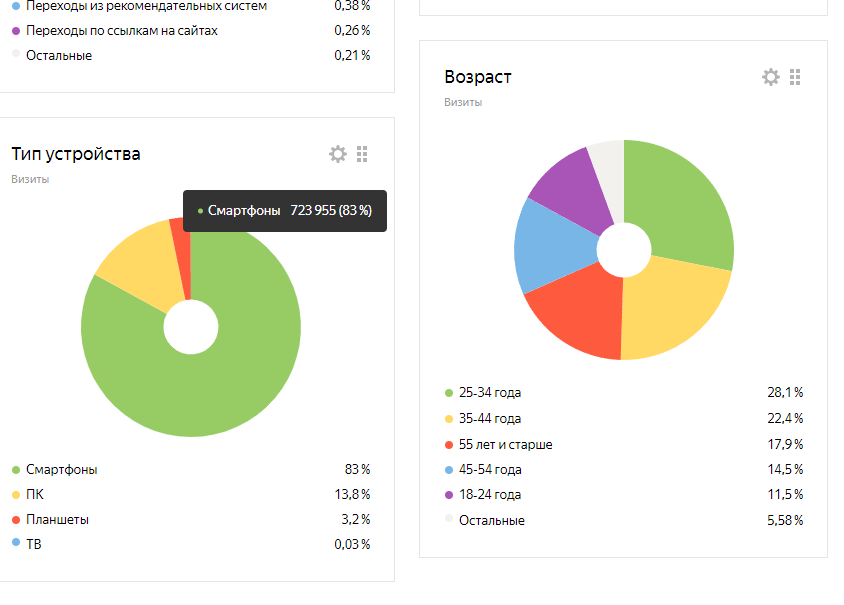Click red Планшеты slice in device chart
The height and width of the screenshot is (605, 844).
[180, 237]
